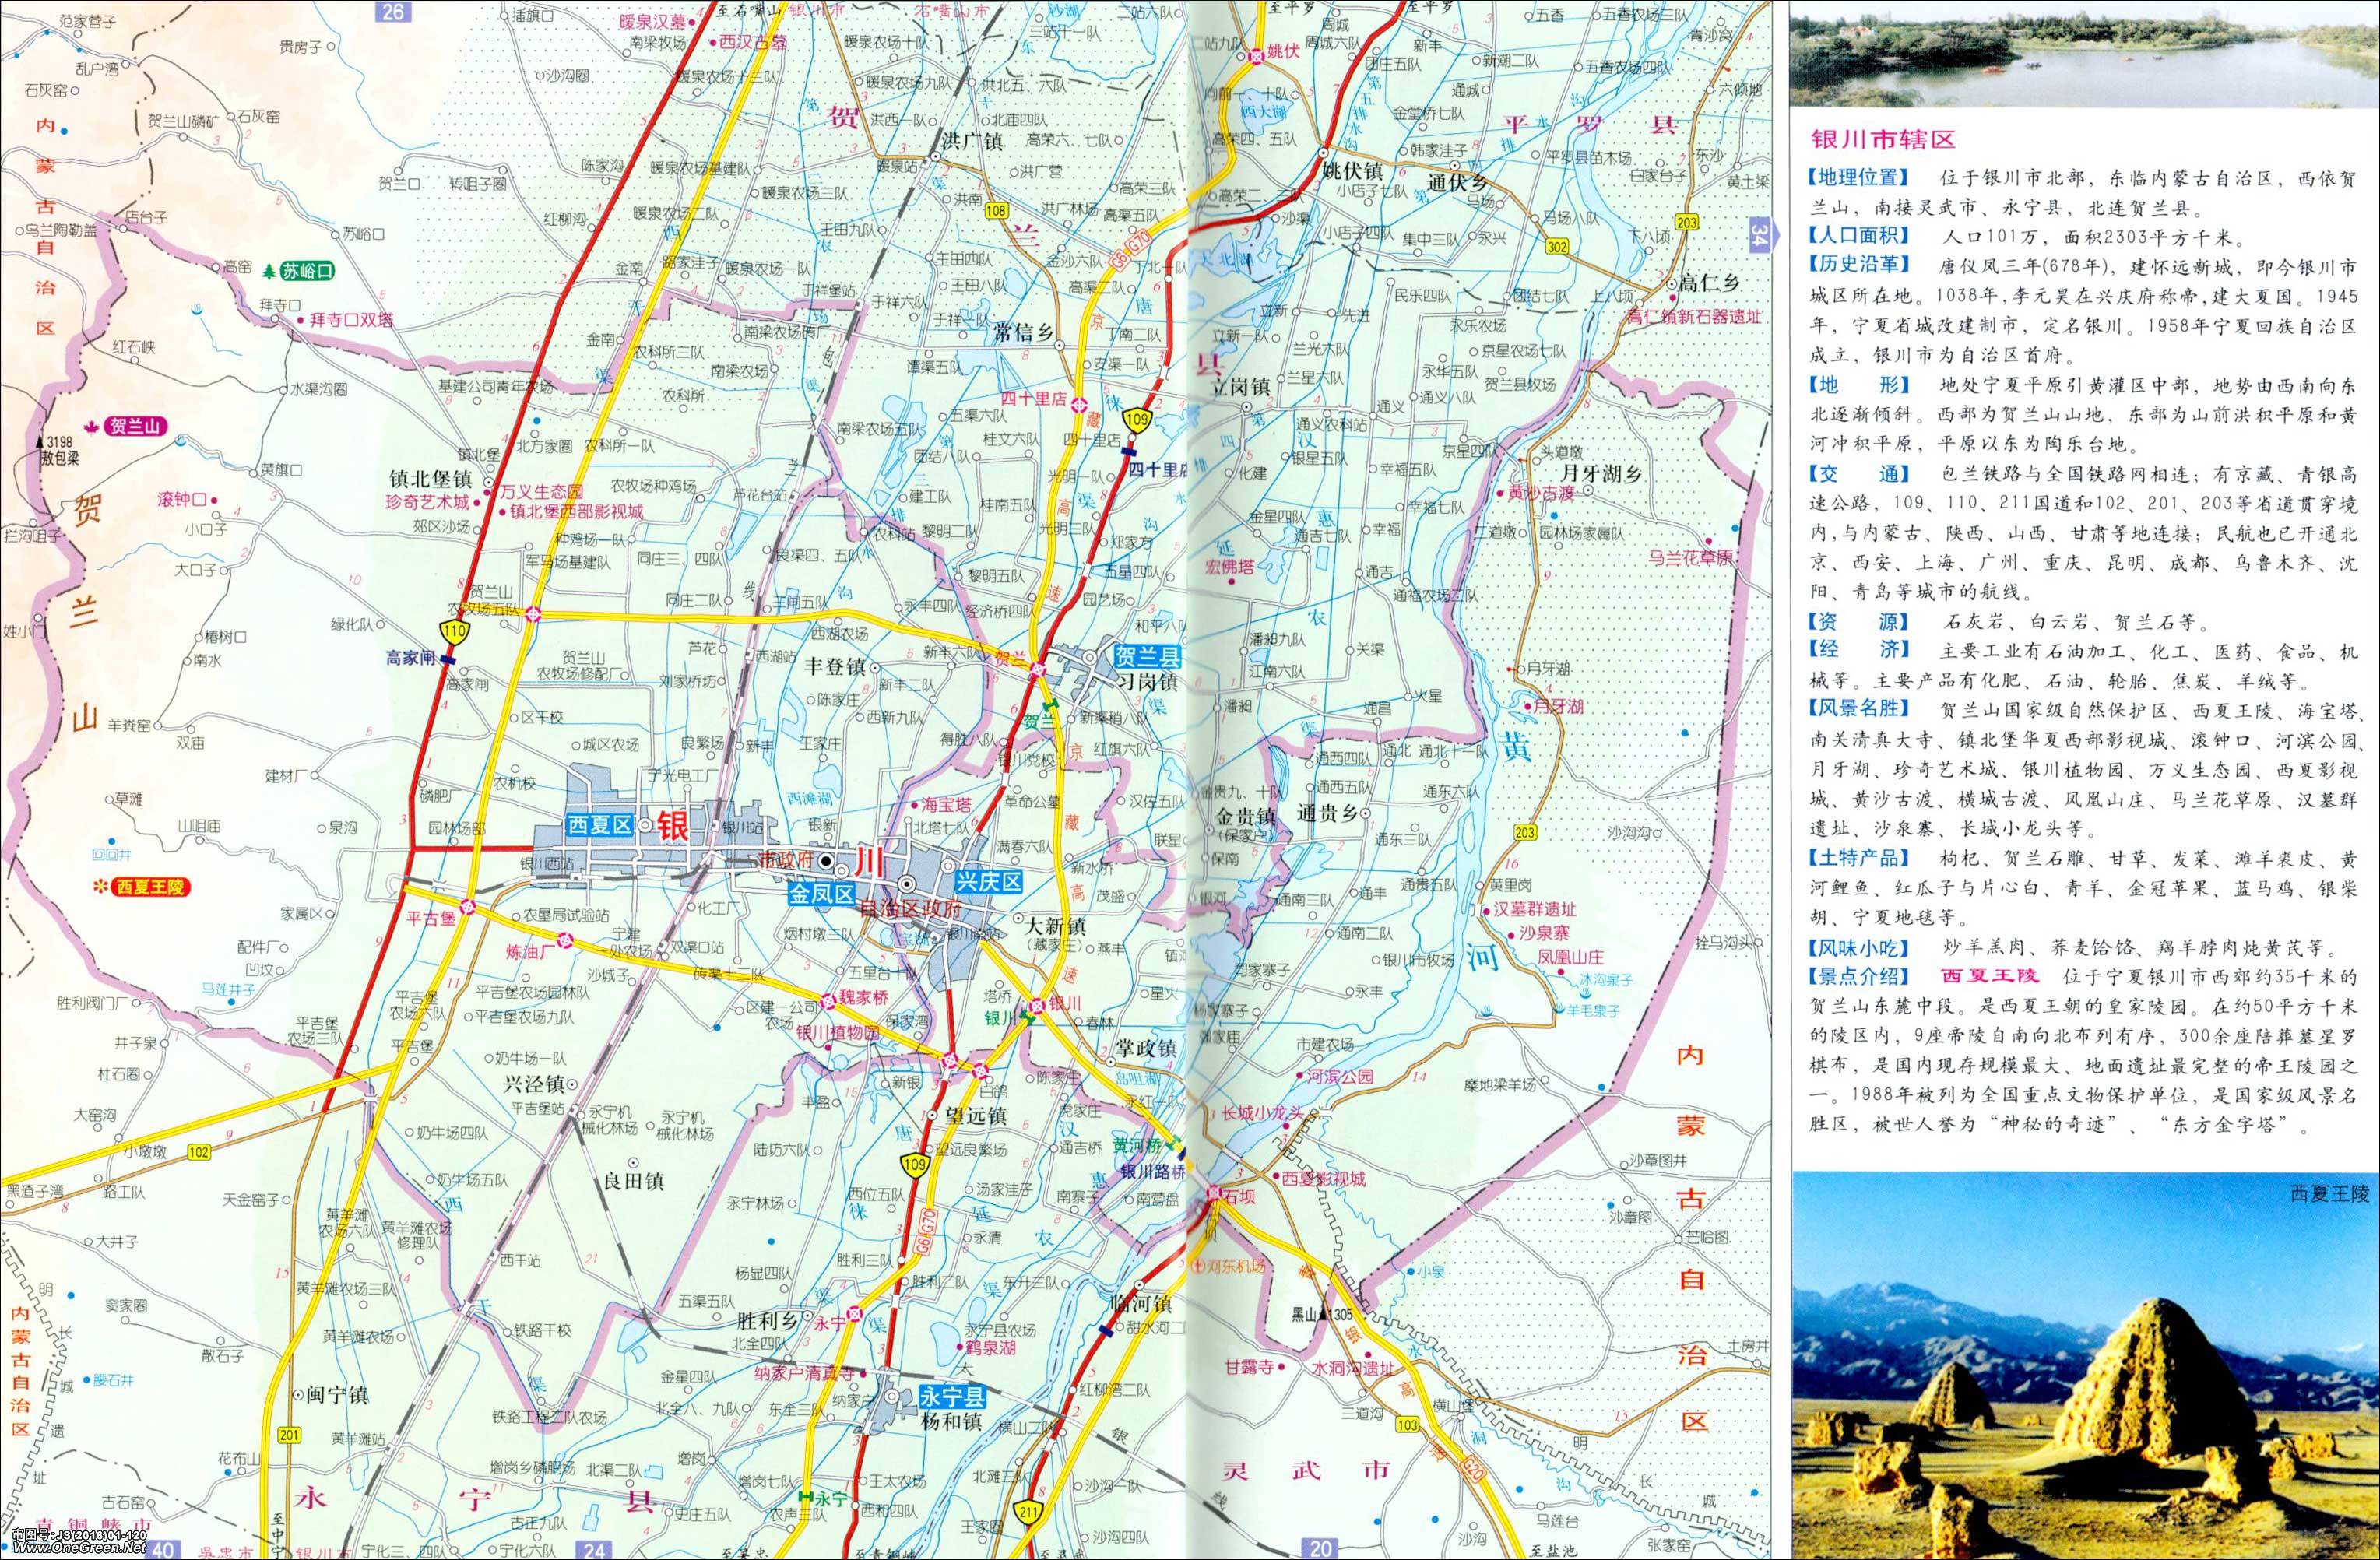Viewport: 2380px width, 1560px height.
Task: Click the 302 provincial road marker
Action: tap(1556, 246)
